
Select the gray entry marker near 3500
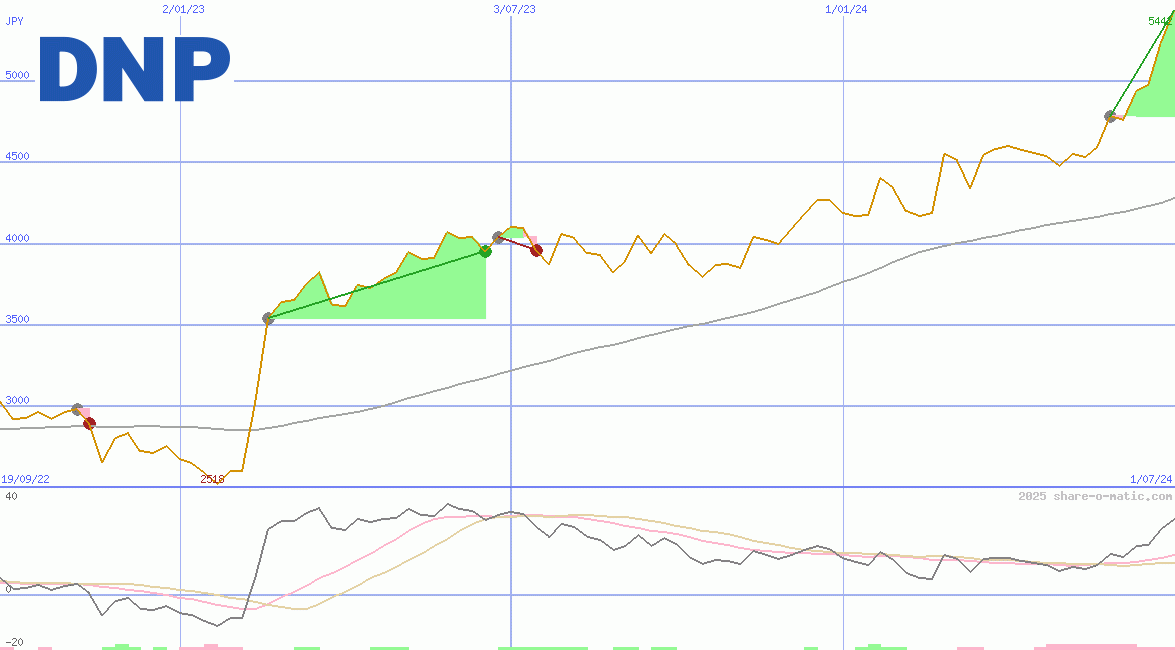(268, 319)
